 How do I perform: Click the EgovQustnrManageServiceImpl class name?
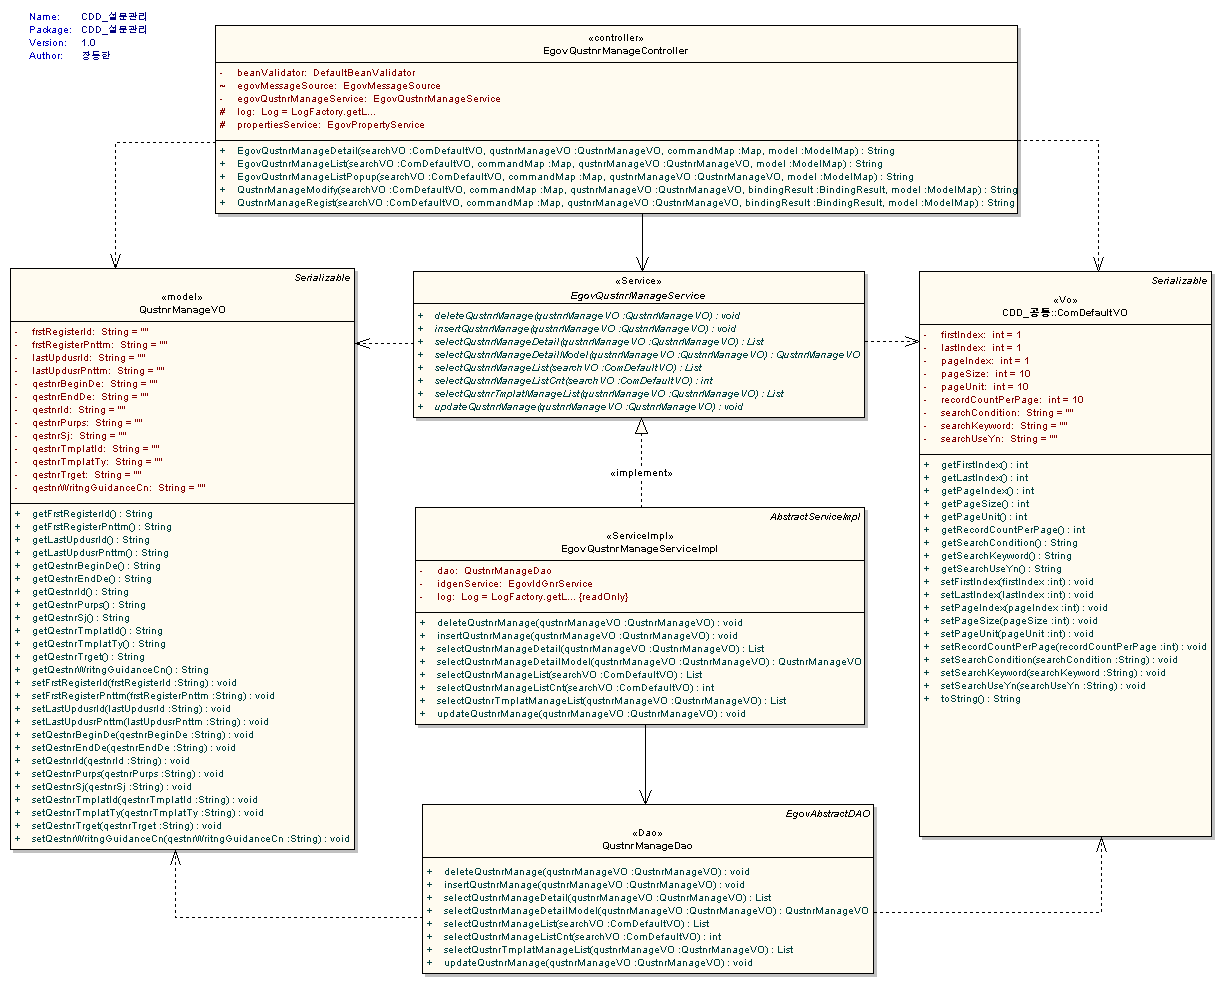639,548
